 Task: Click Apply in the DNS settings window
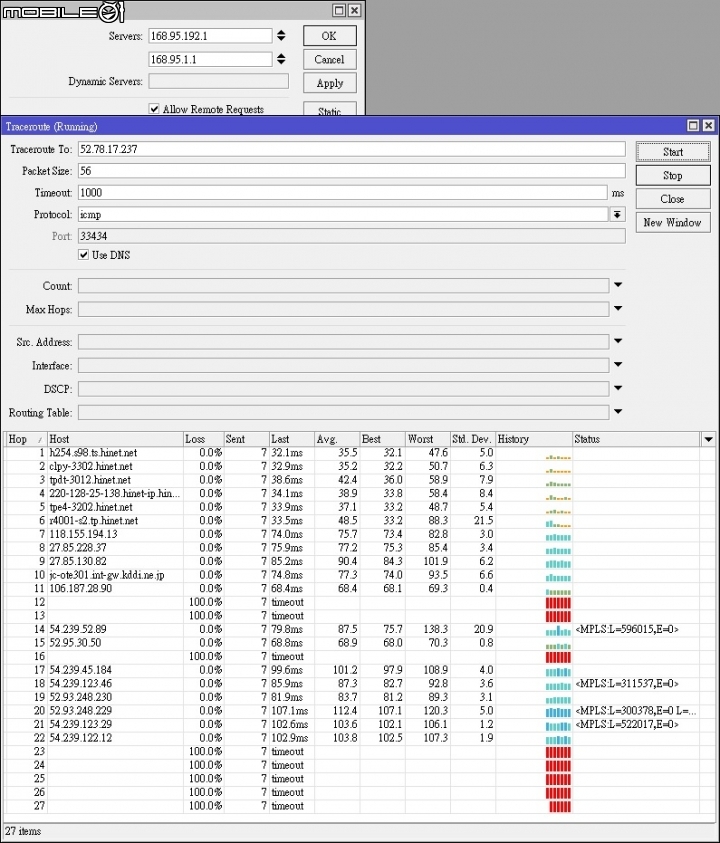tap(330, 83)
